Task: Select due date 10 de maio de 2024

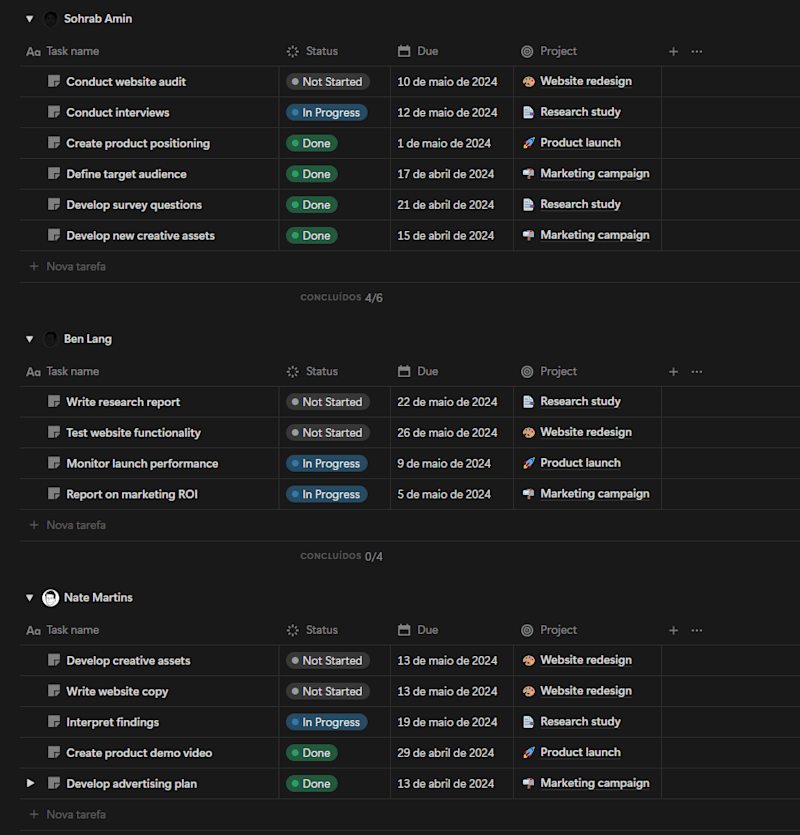Action: [x=447, y=81]
